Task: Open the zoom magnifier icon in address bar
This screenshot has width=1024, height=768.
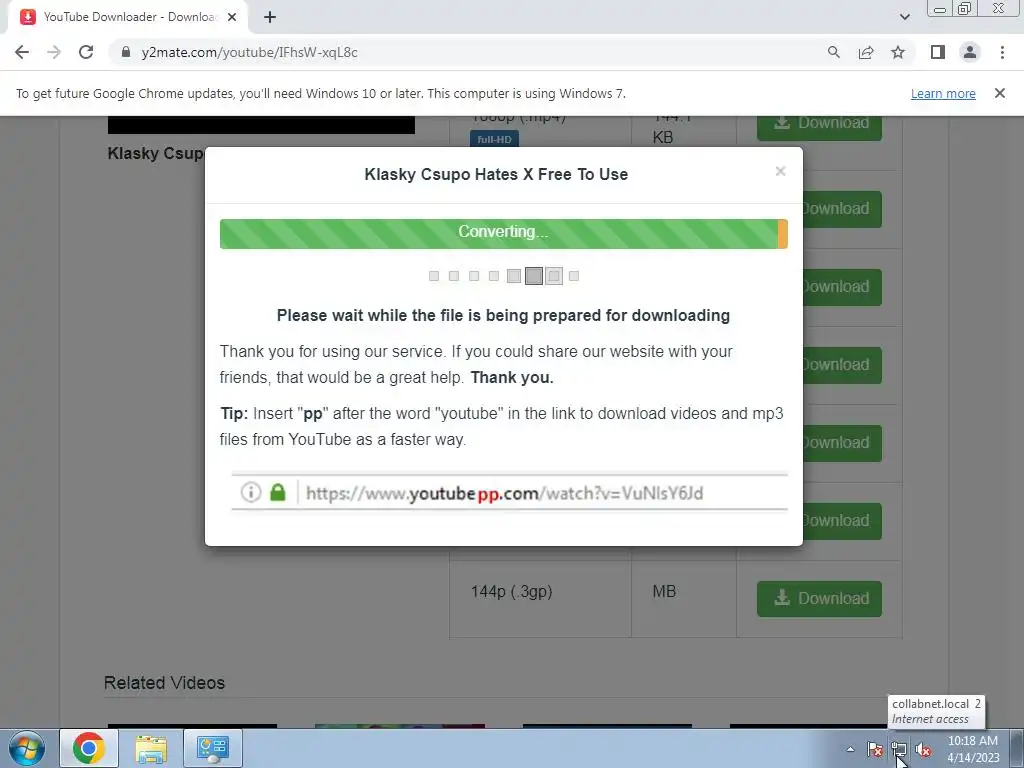Action: point(833,52)
